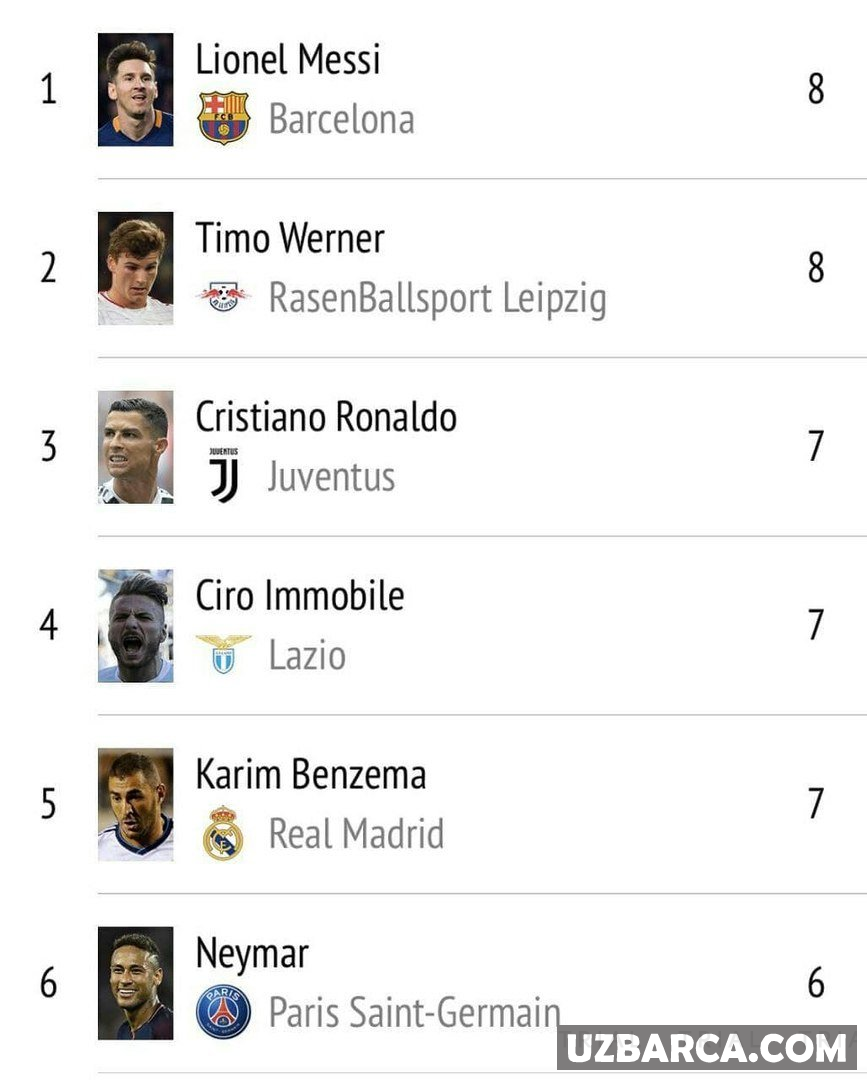Click the RB Leipzig club logo
Image resolution: width=867 pixels, height=1080 pixels.
tap(223, 297)
